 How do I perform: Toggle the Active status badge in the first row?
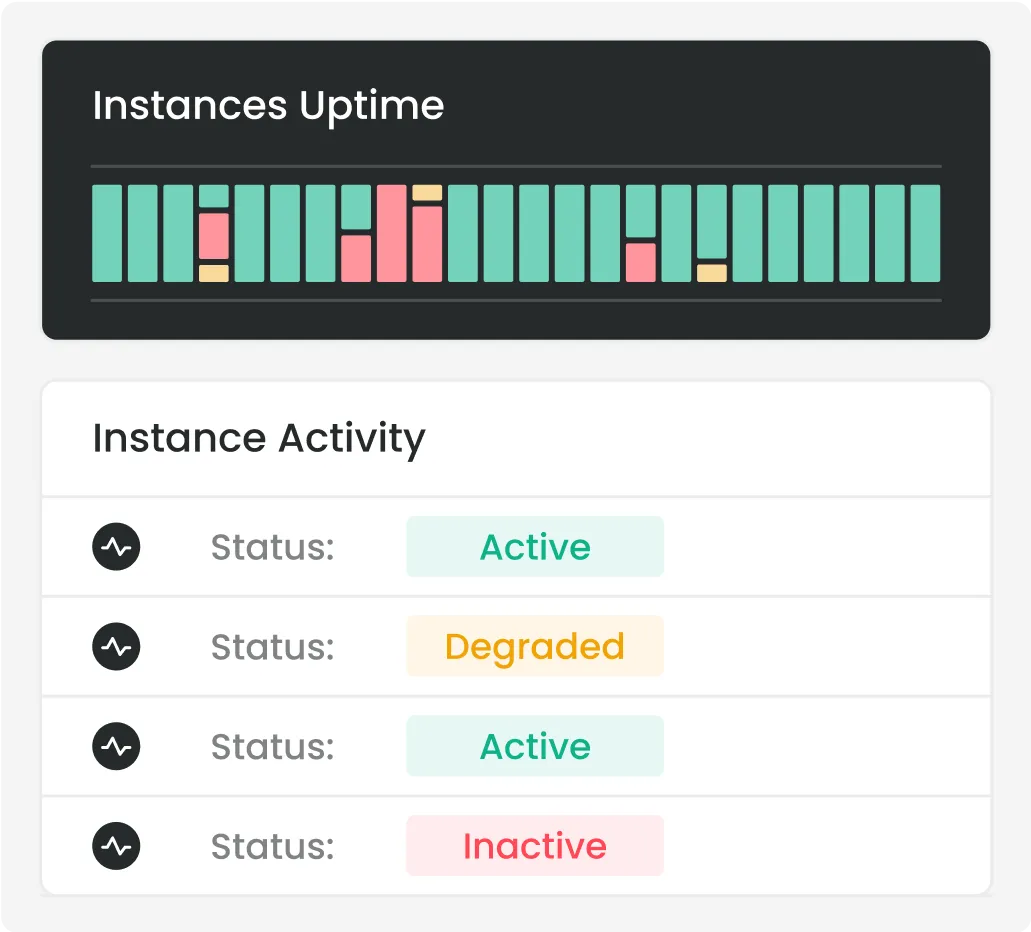(534, 546)
